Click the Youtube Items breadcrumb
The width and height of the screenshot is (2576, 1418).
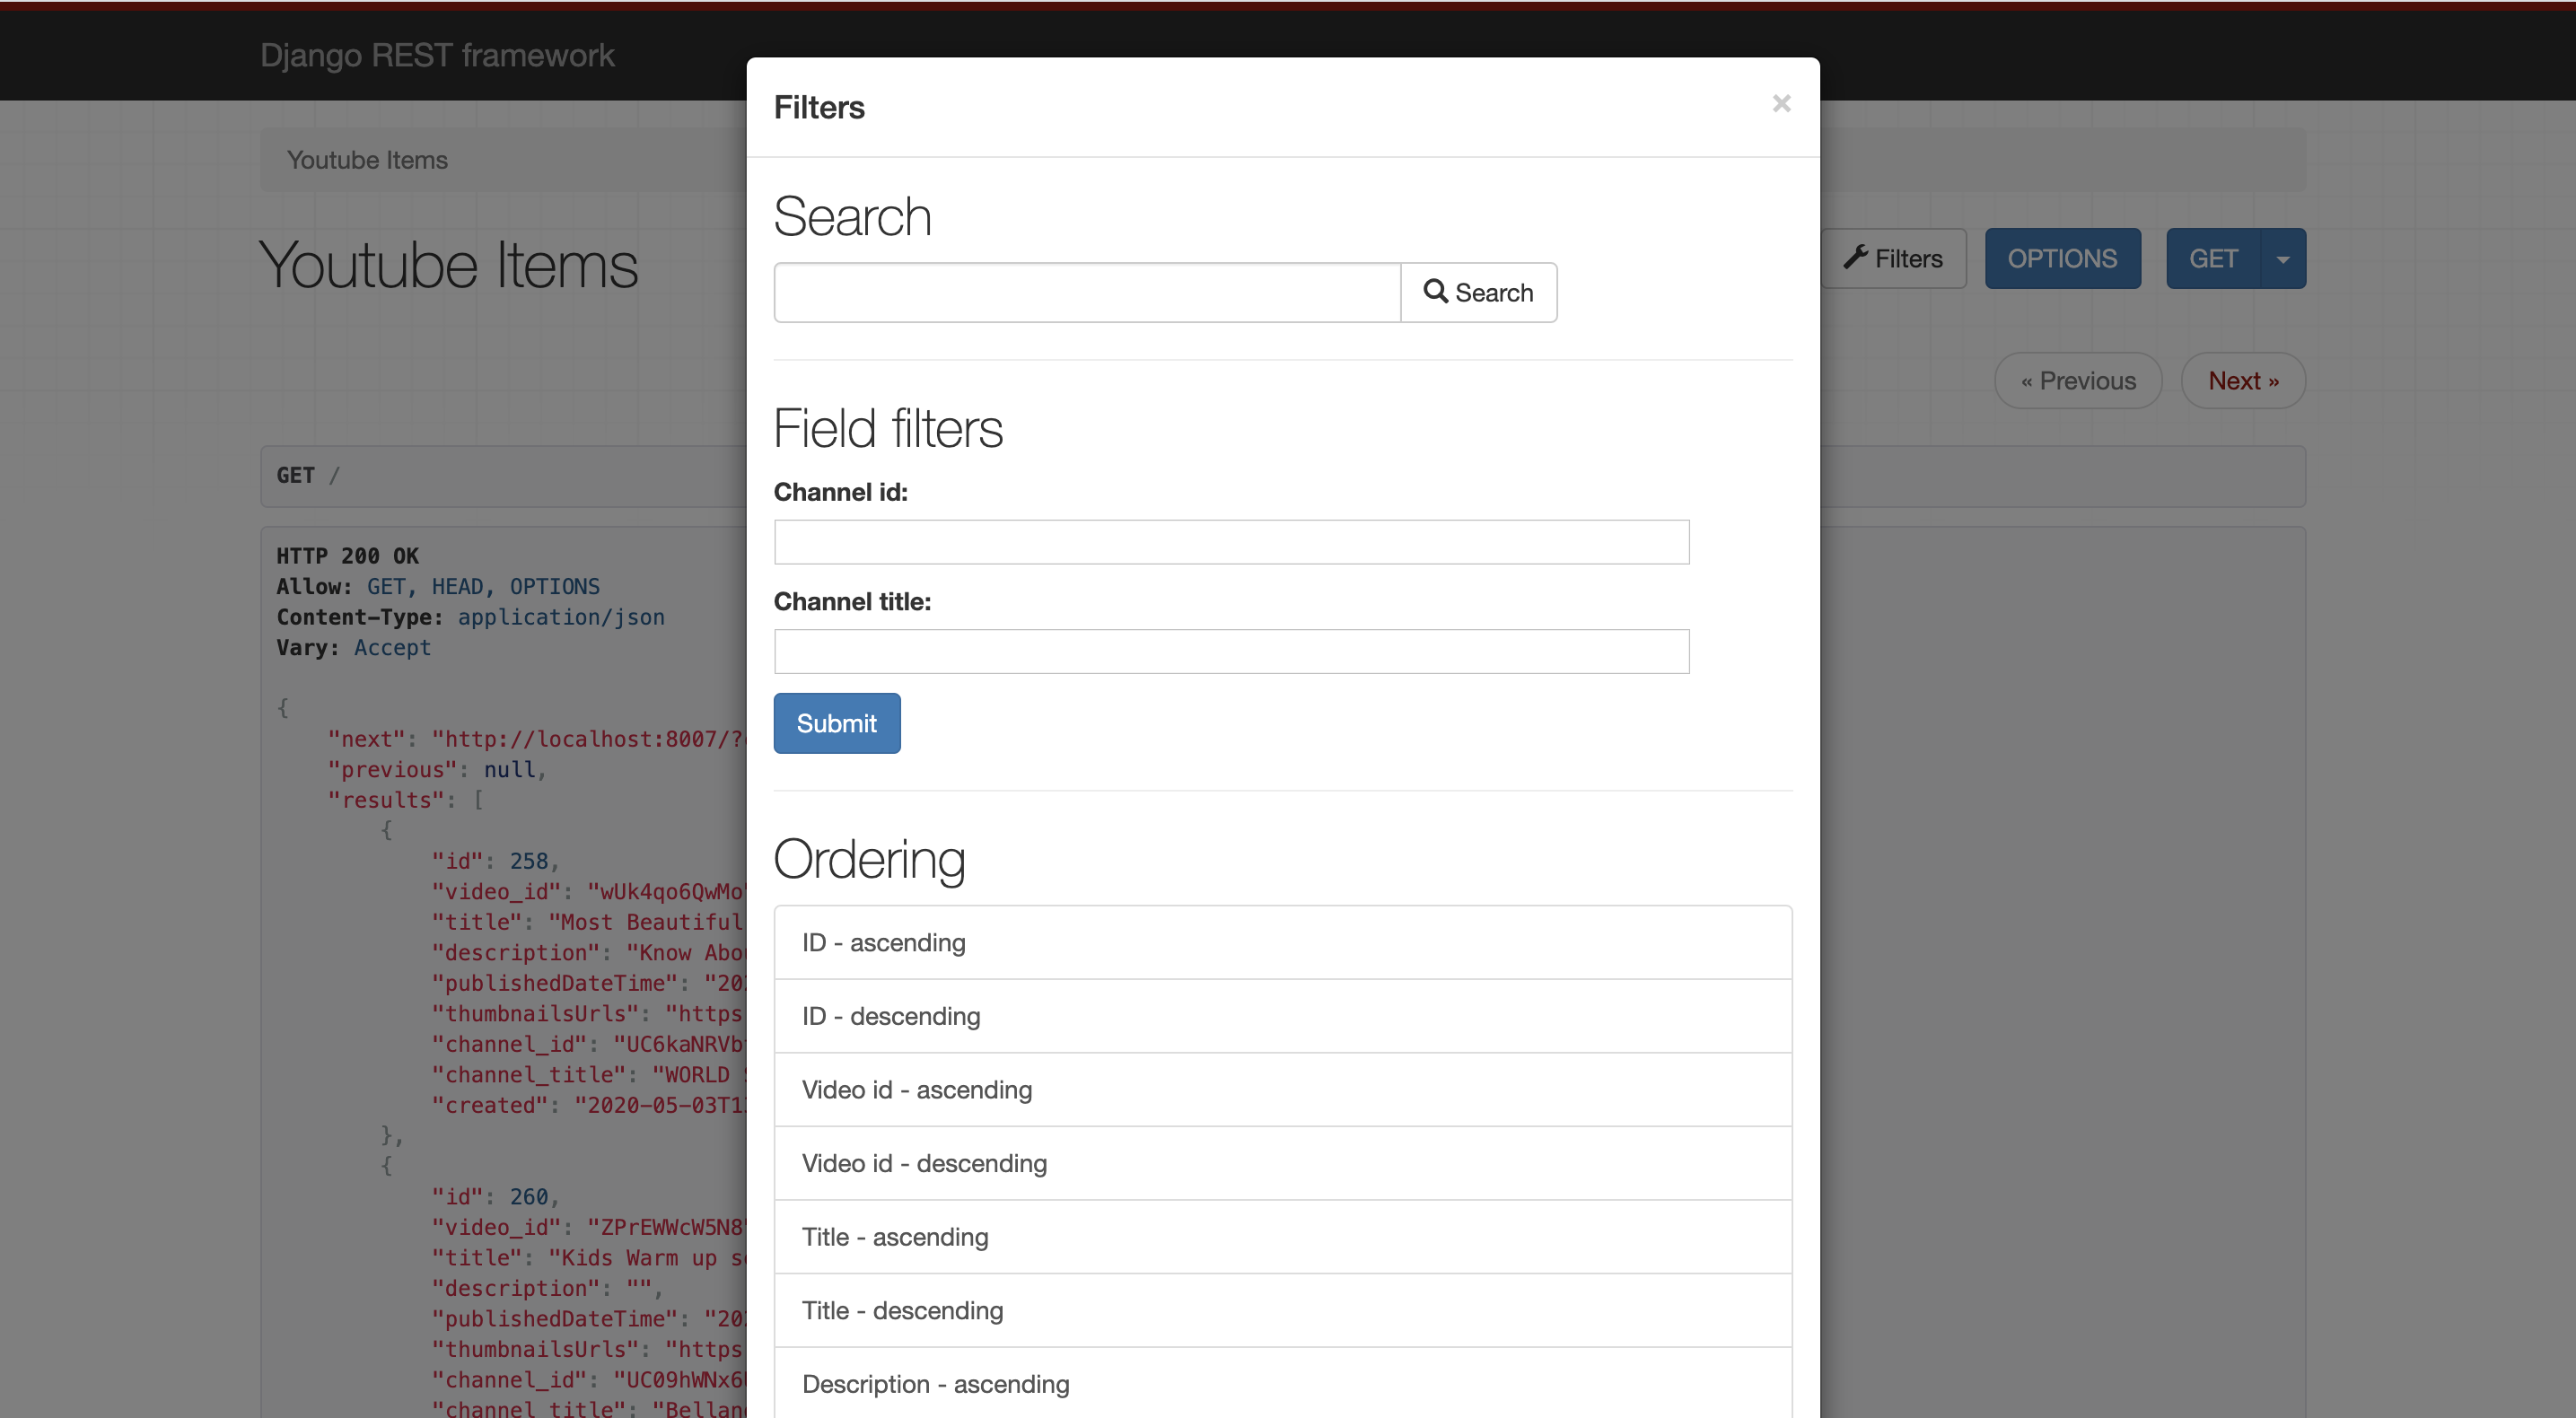[x=367, y=160]
